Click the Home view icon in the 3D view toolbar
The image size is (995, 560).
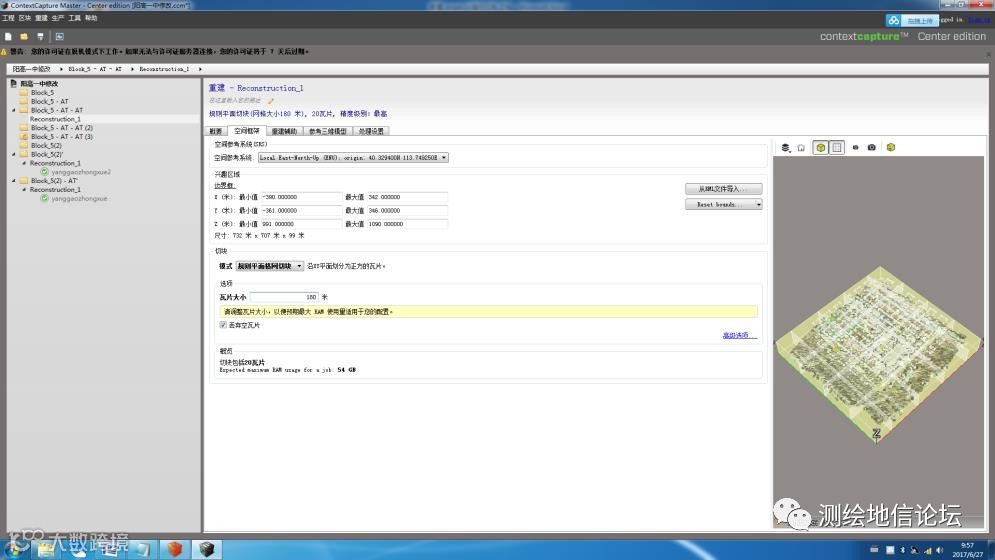(x=801, y=147)
